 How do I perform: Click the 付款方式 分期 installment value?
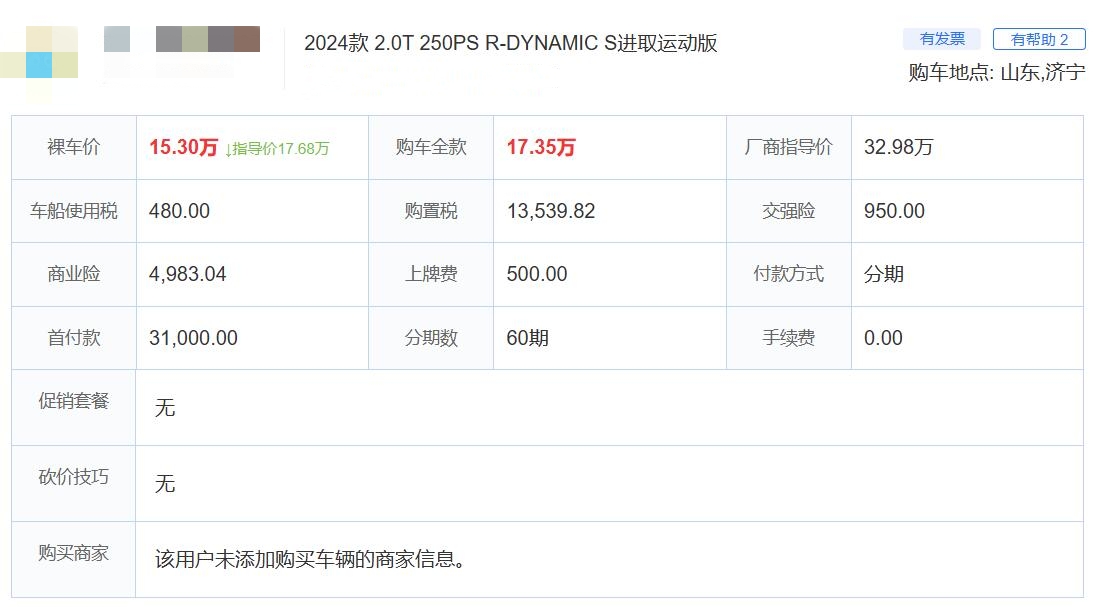click(886, 274)
